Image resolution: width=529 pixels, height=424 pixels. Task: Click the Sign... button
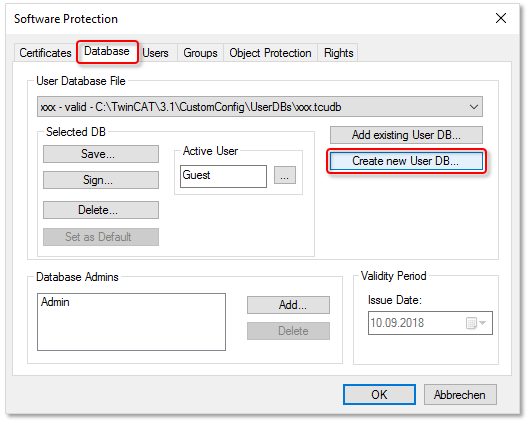point(101,180)
